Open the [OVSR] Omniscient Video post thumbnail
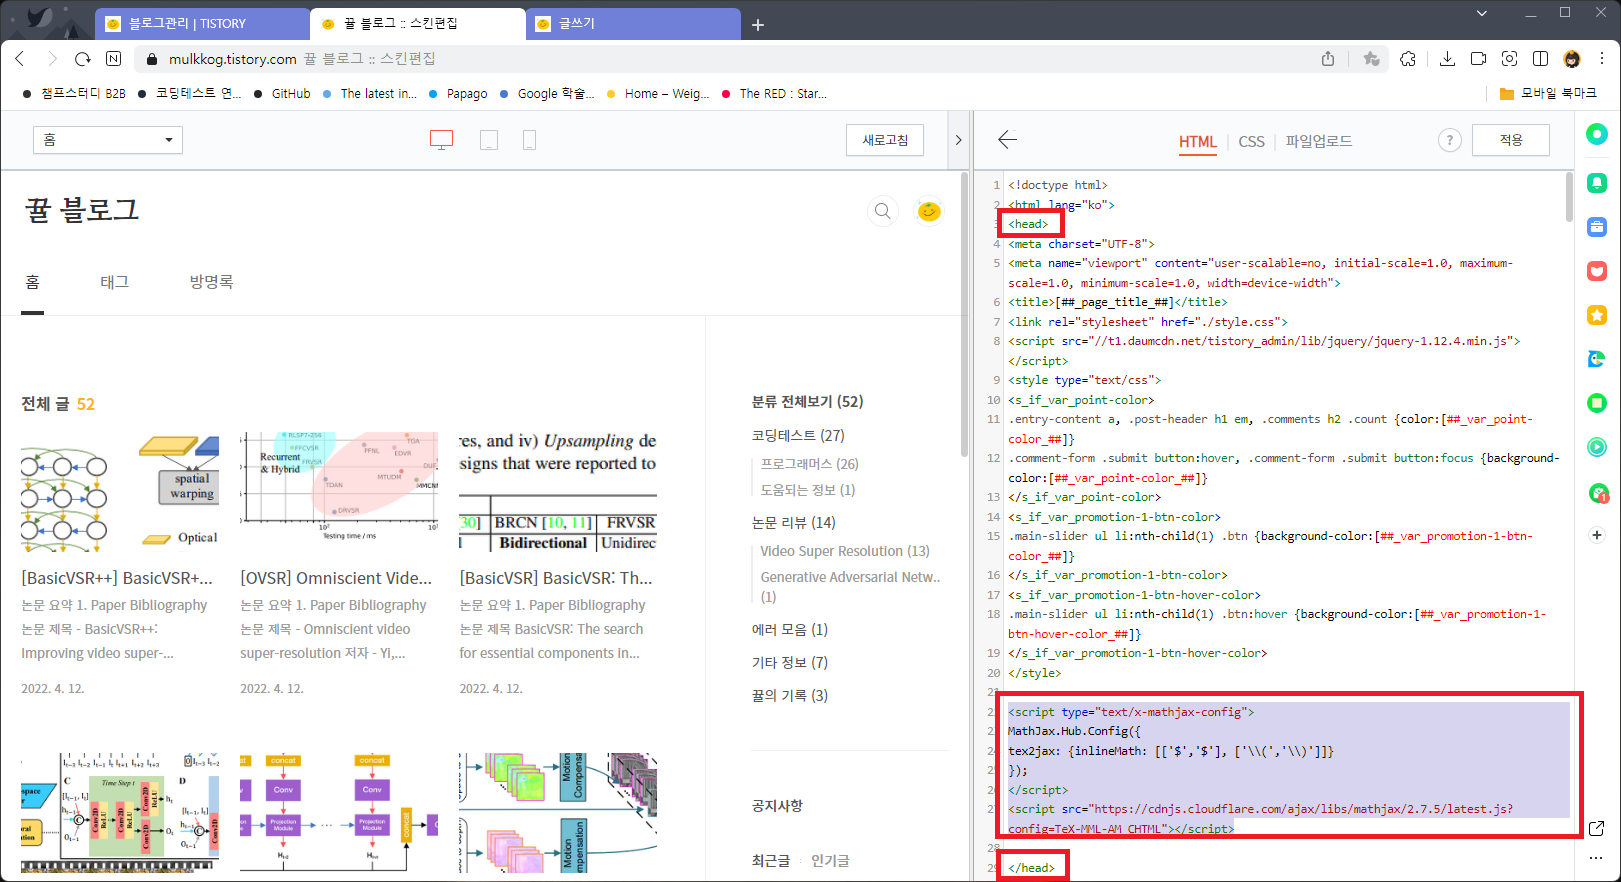This screenshot has width=1621, height=882. point(339,493)
